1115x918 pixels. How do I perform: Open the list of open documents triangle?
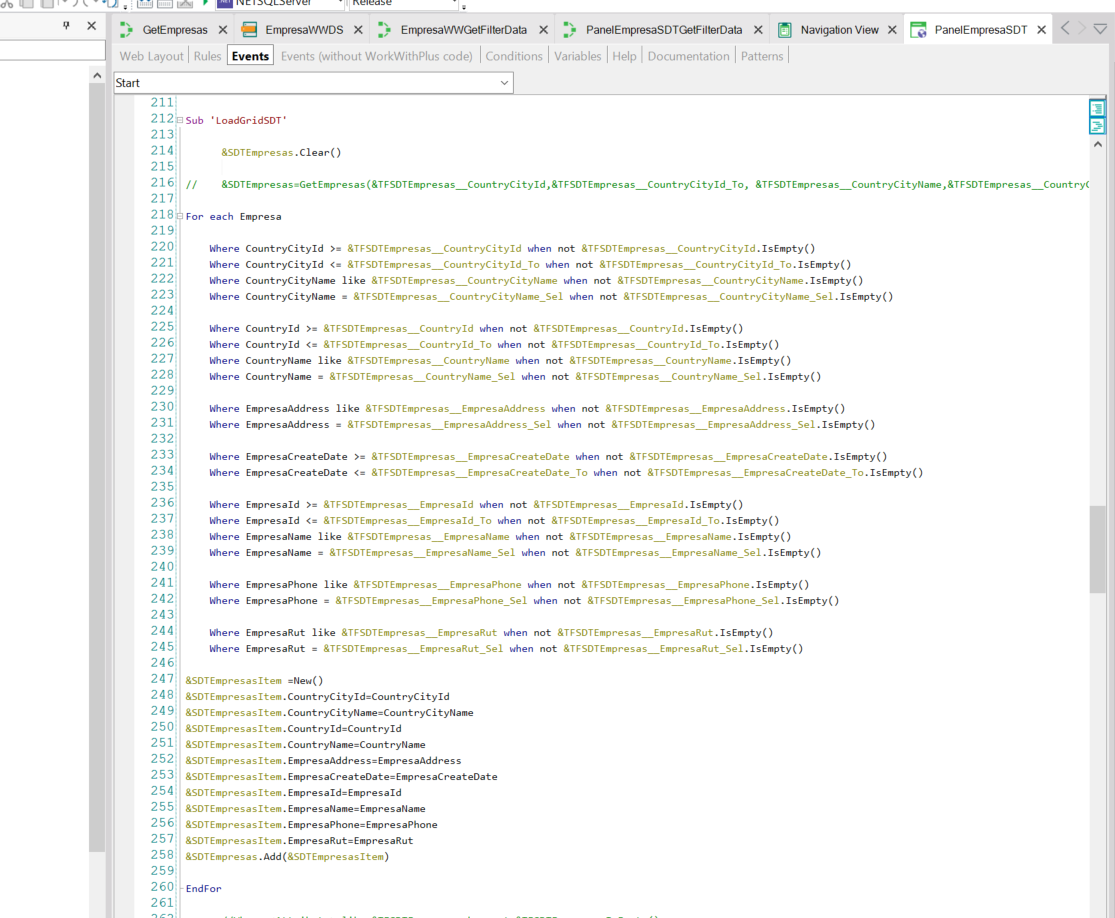[x=1100, y=29]
